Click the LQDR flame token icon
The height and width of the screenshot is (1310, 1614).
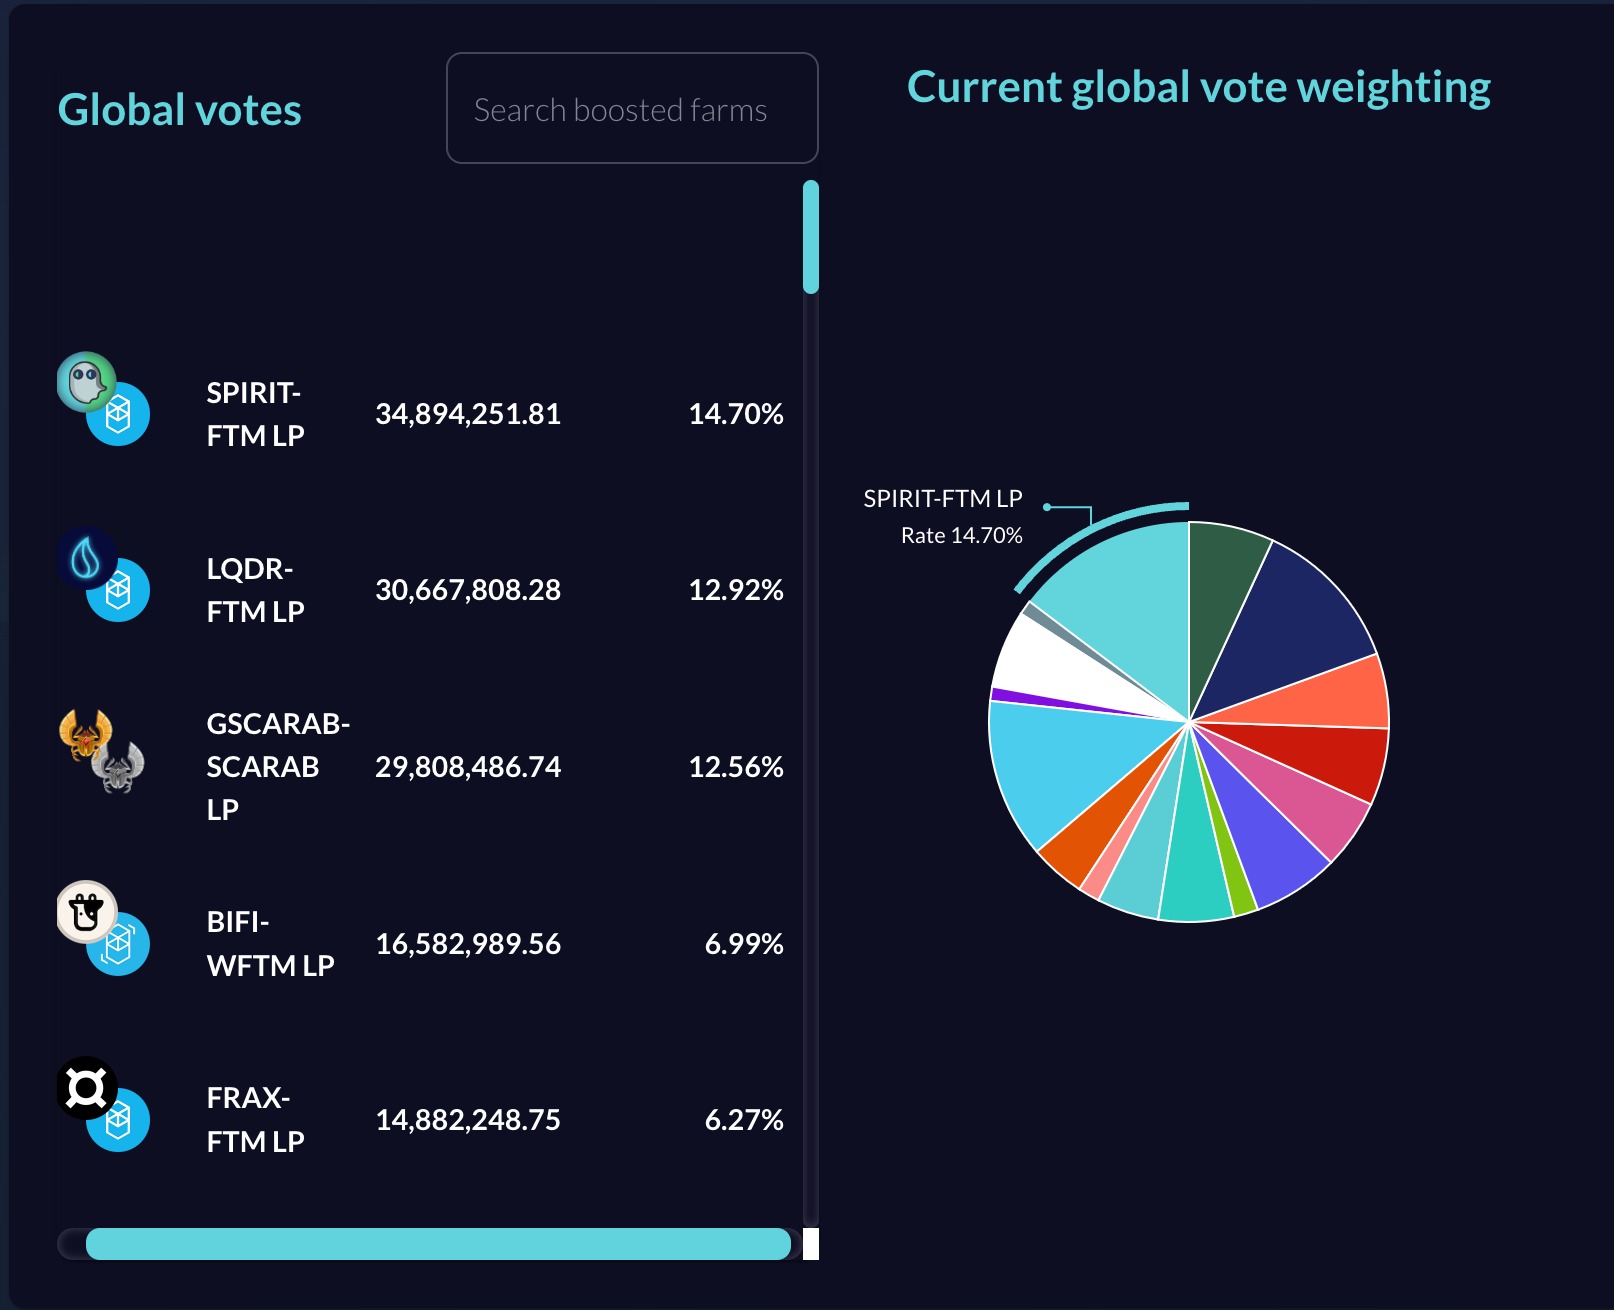click(x=86, y=558)
